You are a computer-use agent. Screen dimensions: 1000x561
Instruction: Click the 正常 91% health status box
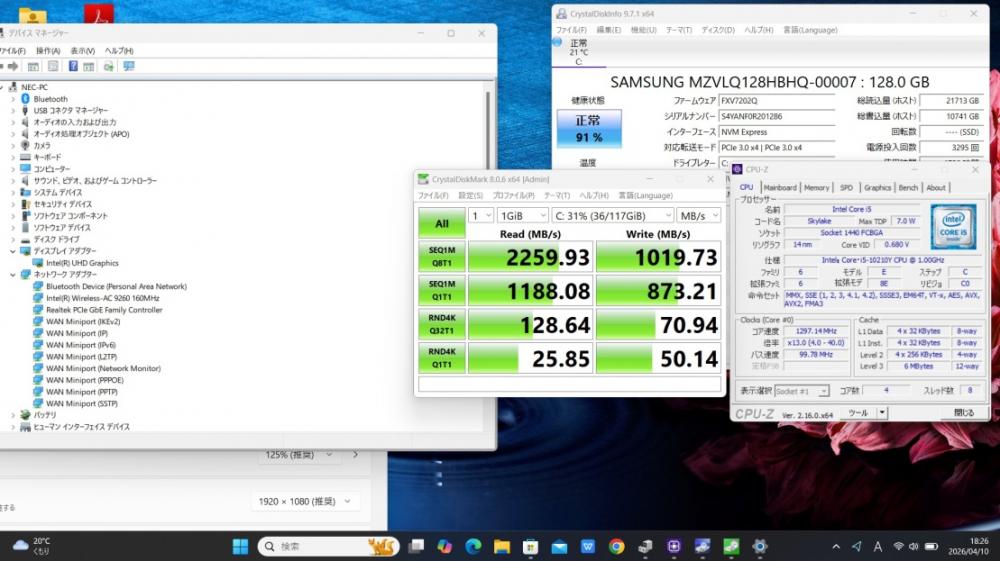589,129
